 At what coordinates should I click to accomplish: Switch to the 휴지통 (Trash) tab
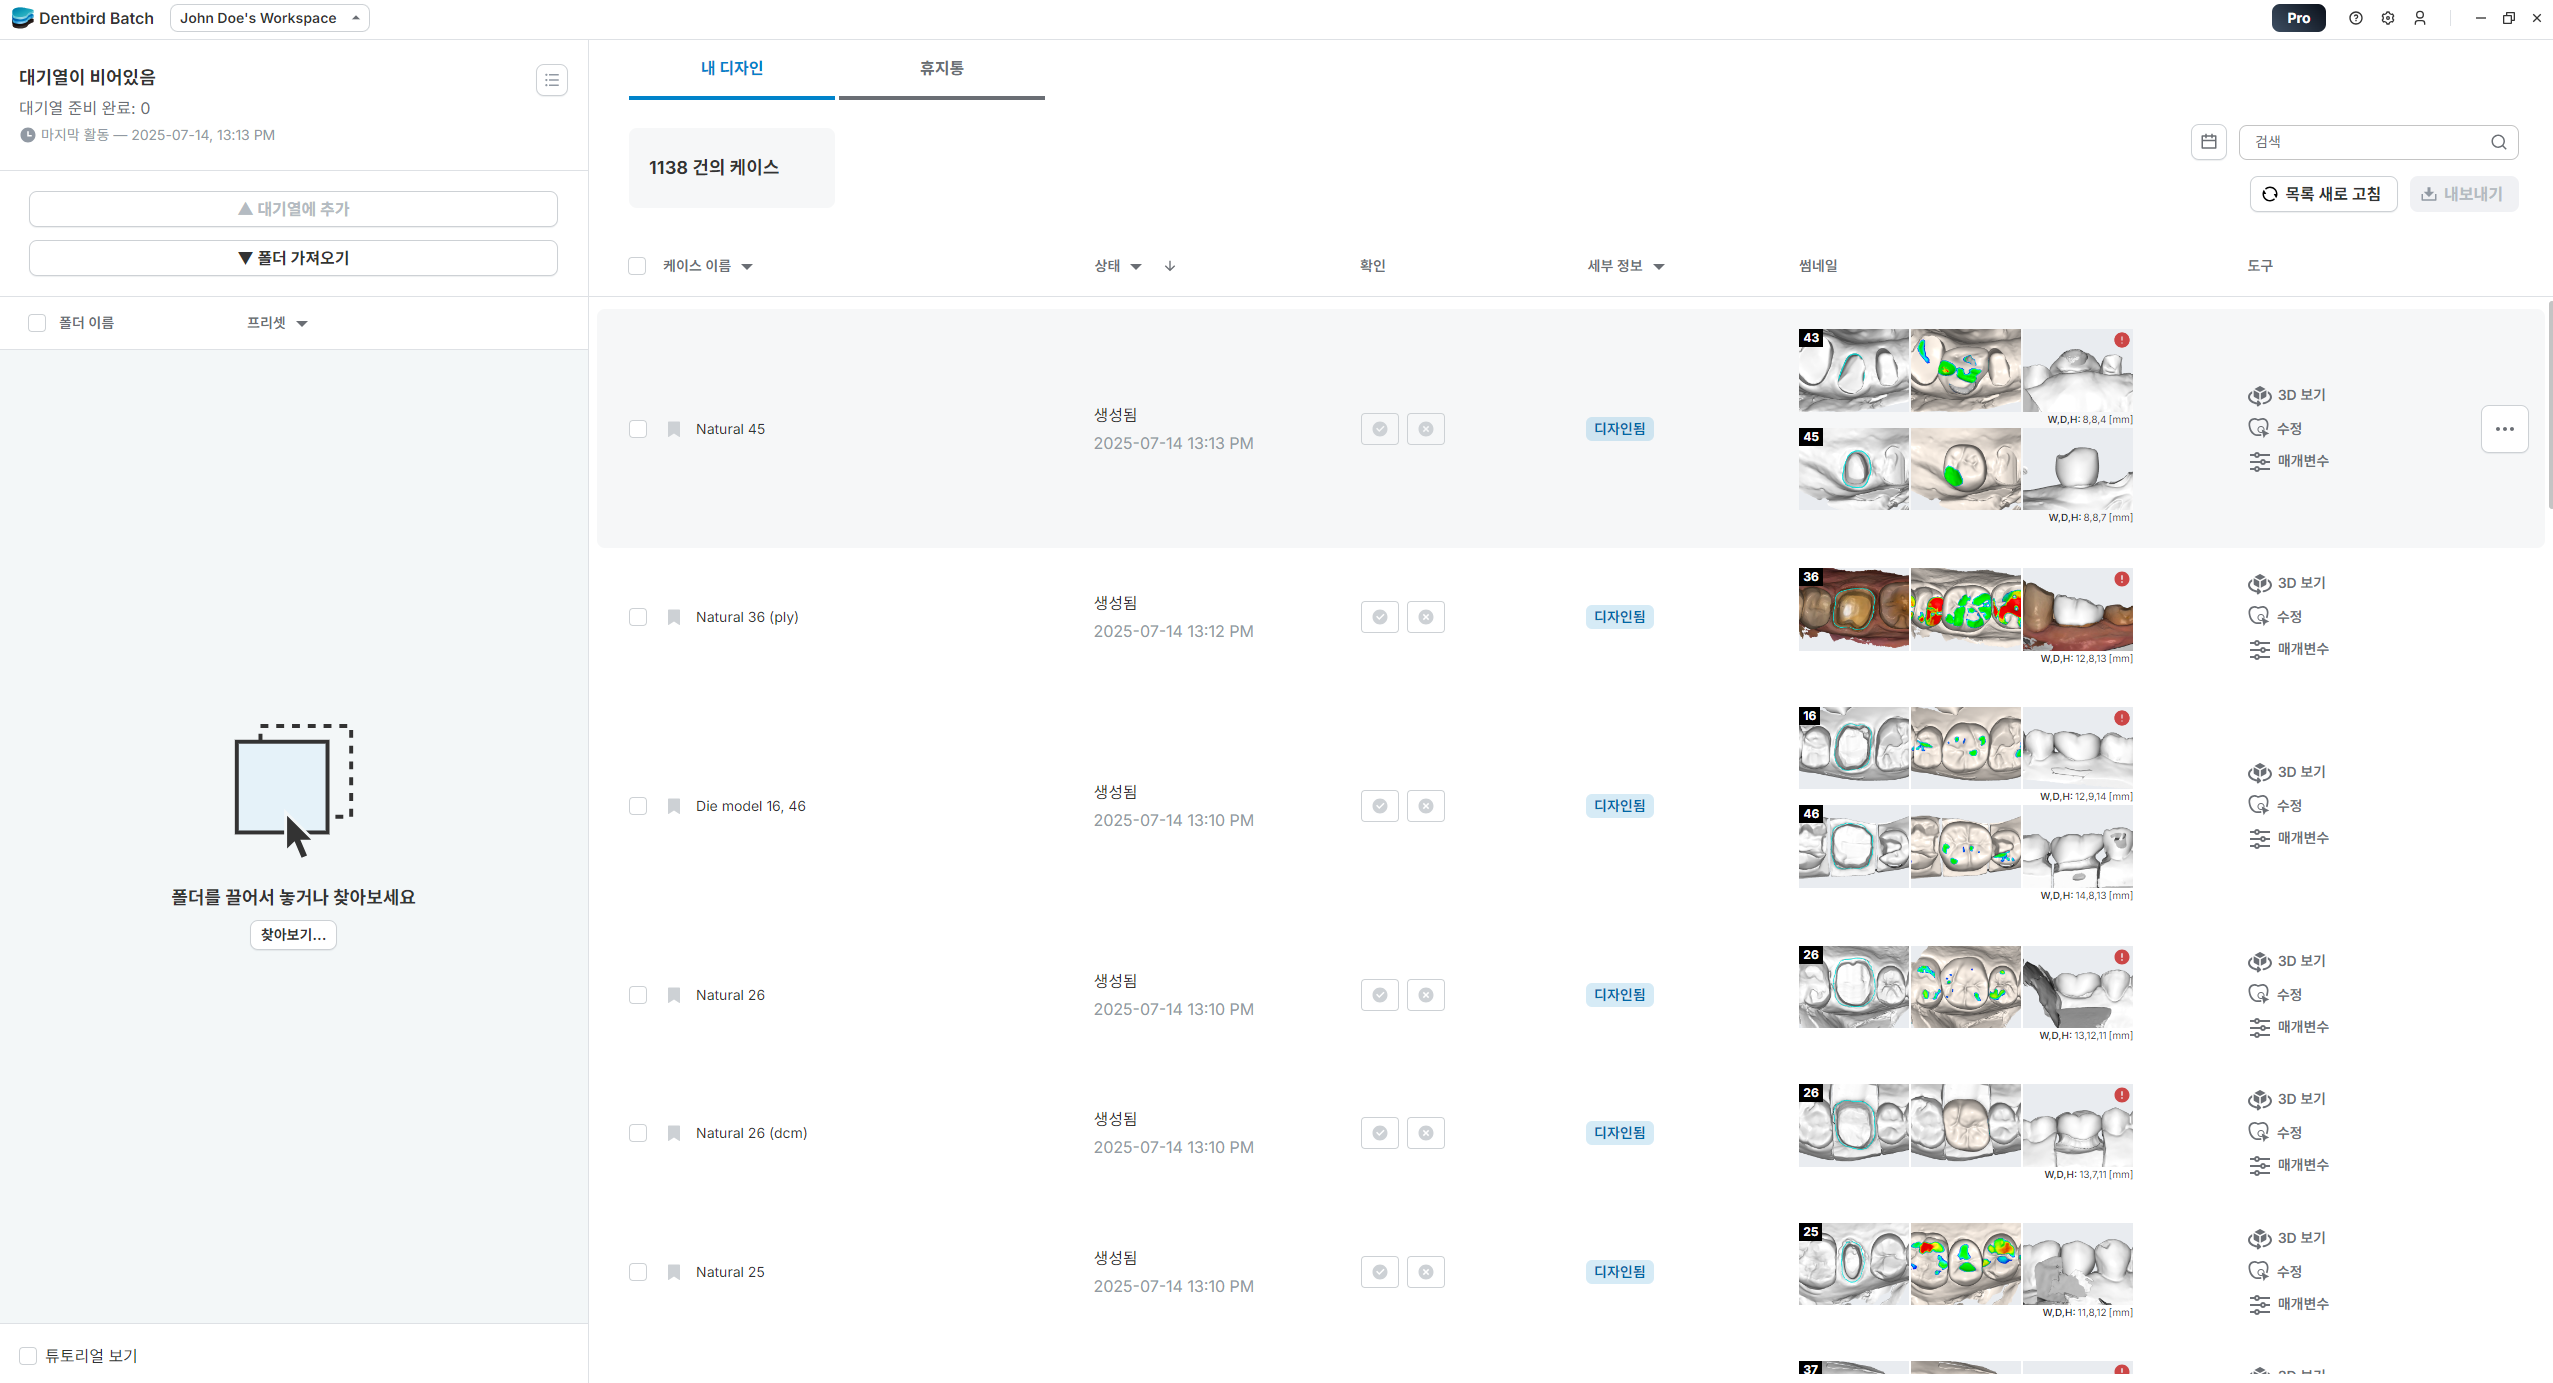941,68
